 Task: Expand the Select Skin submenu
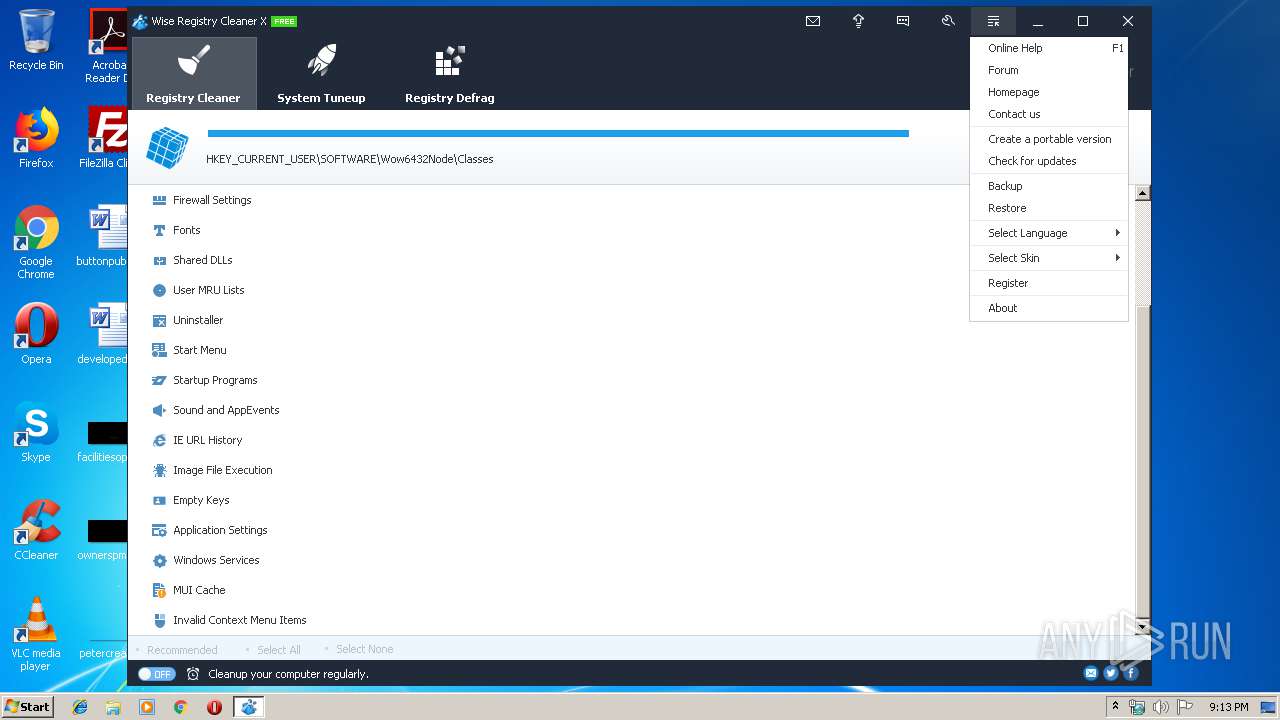(x=1049, y=258)
